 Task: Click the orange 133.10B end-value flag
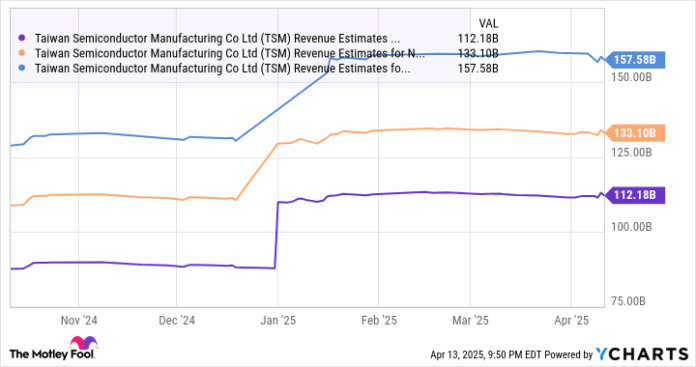click(x=634, y=133)
